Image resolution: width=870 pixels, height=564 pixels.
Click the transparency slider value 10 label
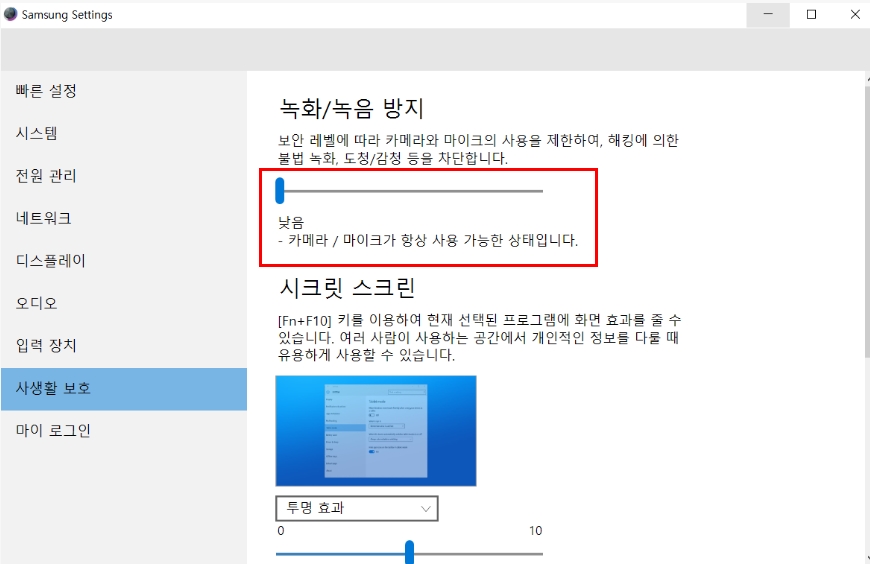535,531
